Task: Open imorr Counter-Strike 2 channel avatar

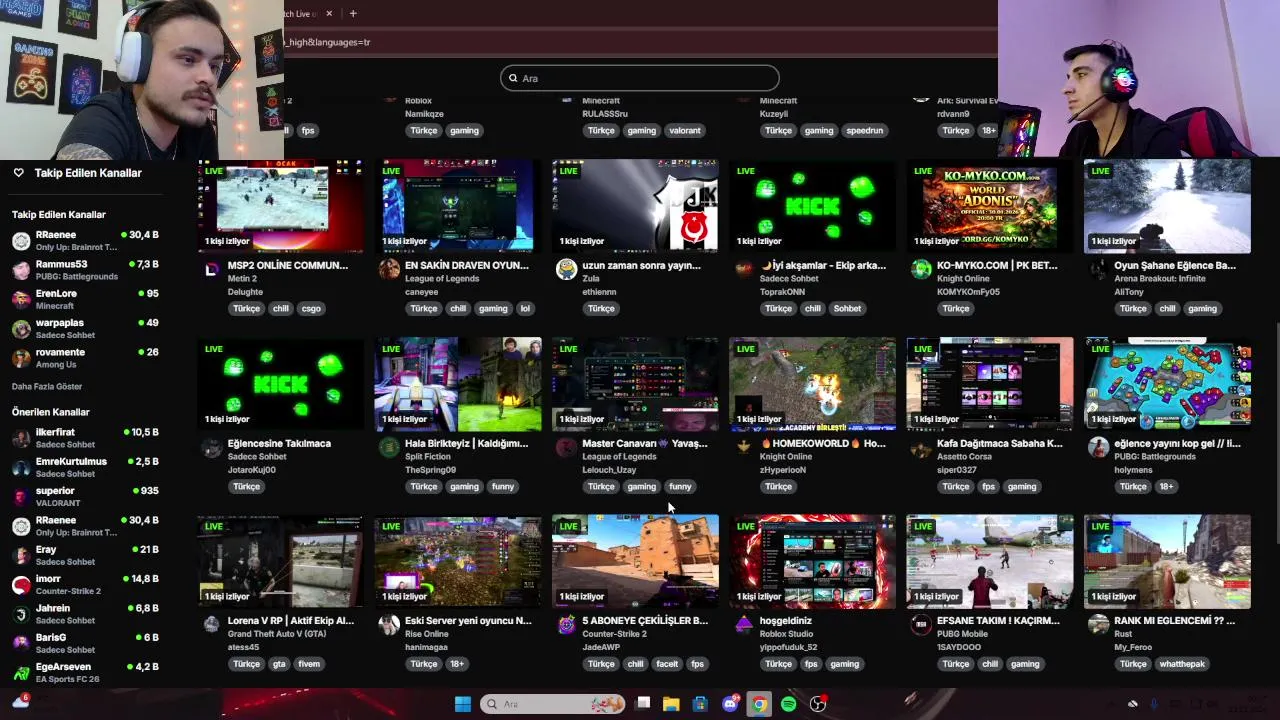Action: pyautogui.click(x=21, y=585)
